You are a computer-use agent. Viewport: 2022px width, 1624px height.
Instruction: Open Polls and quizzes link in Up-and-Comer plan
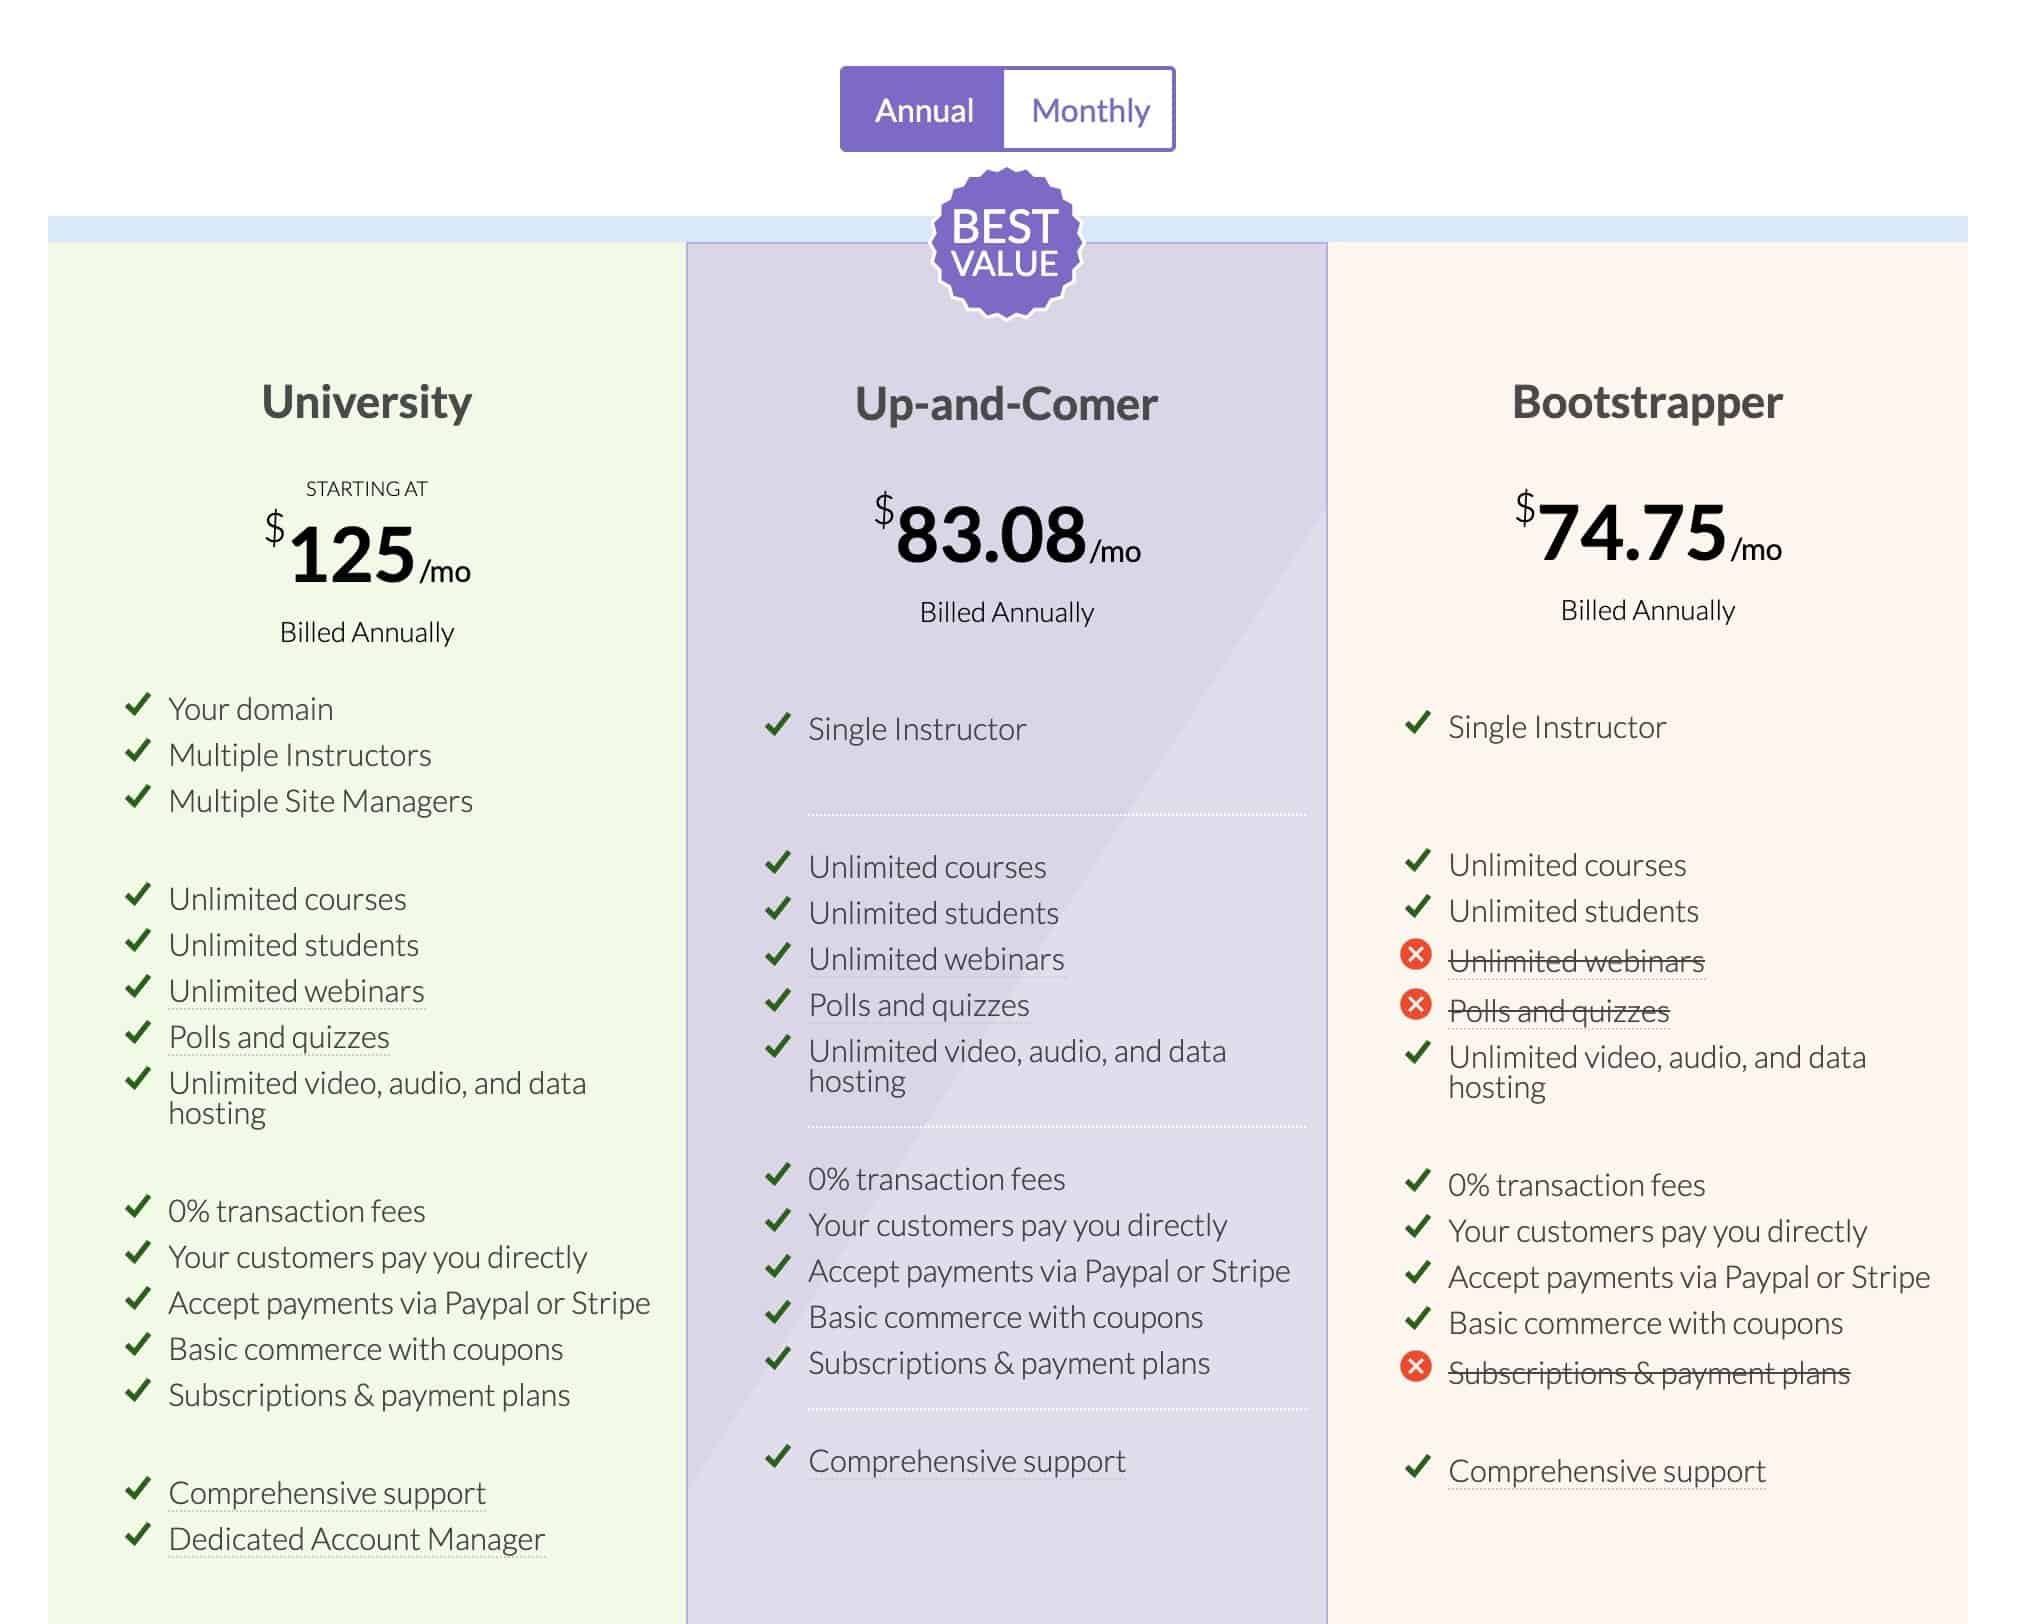click(918, 1005)
